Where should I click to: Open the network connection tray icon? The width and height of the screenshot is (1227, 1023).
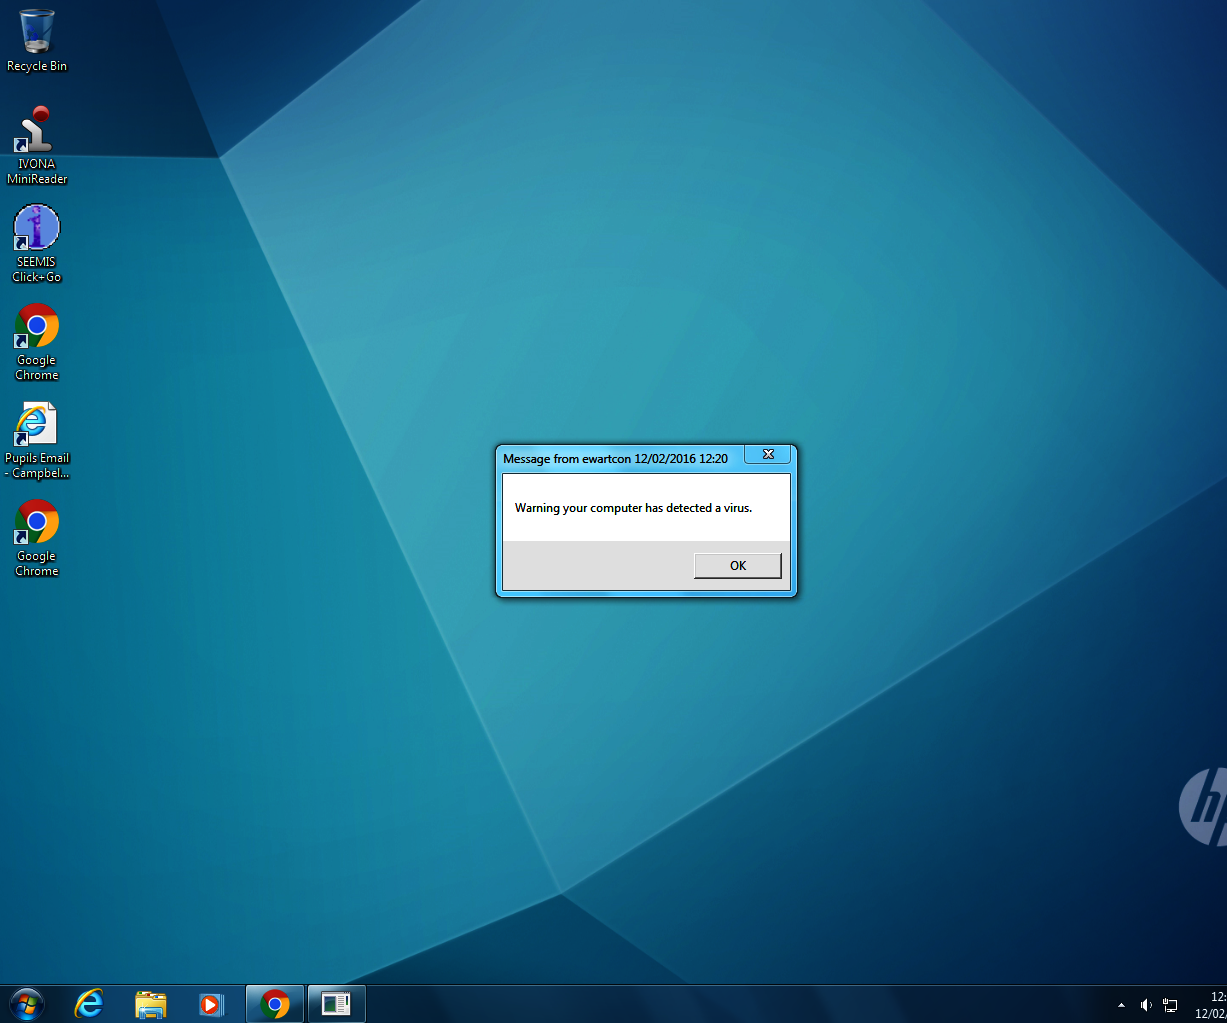point(1170,1005)
